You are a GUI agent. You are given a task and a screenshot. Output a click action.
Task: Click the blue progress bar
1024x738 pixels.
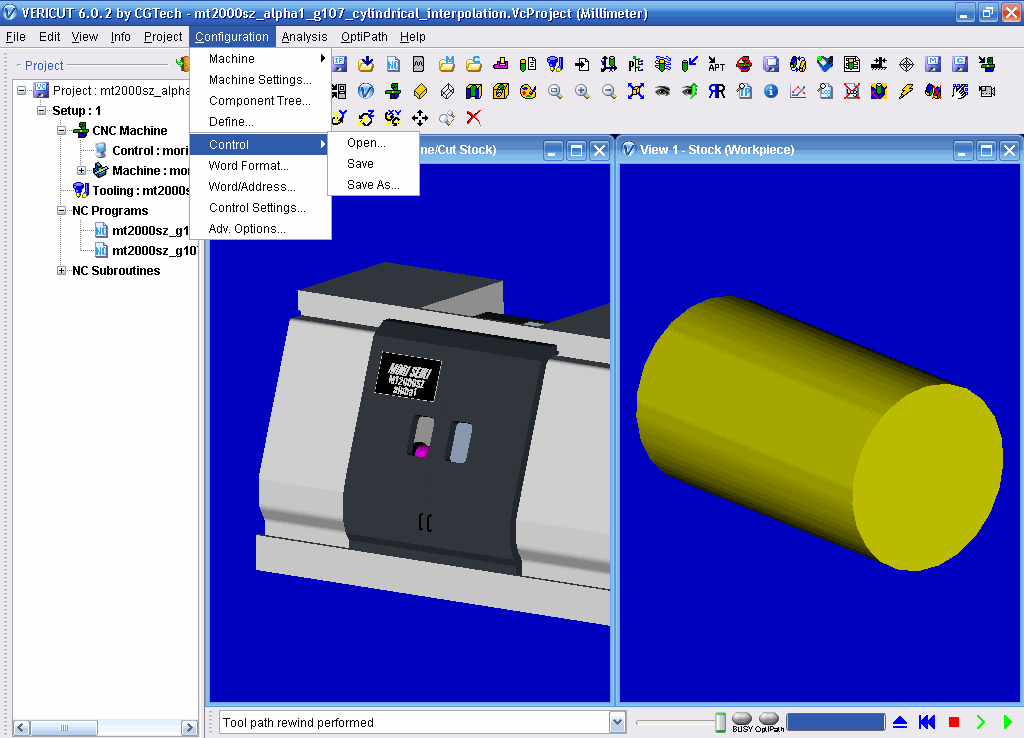[836, 722]
